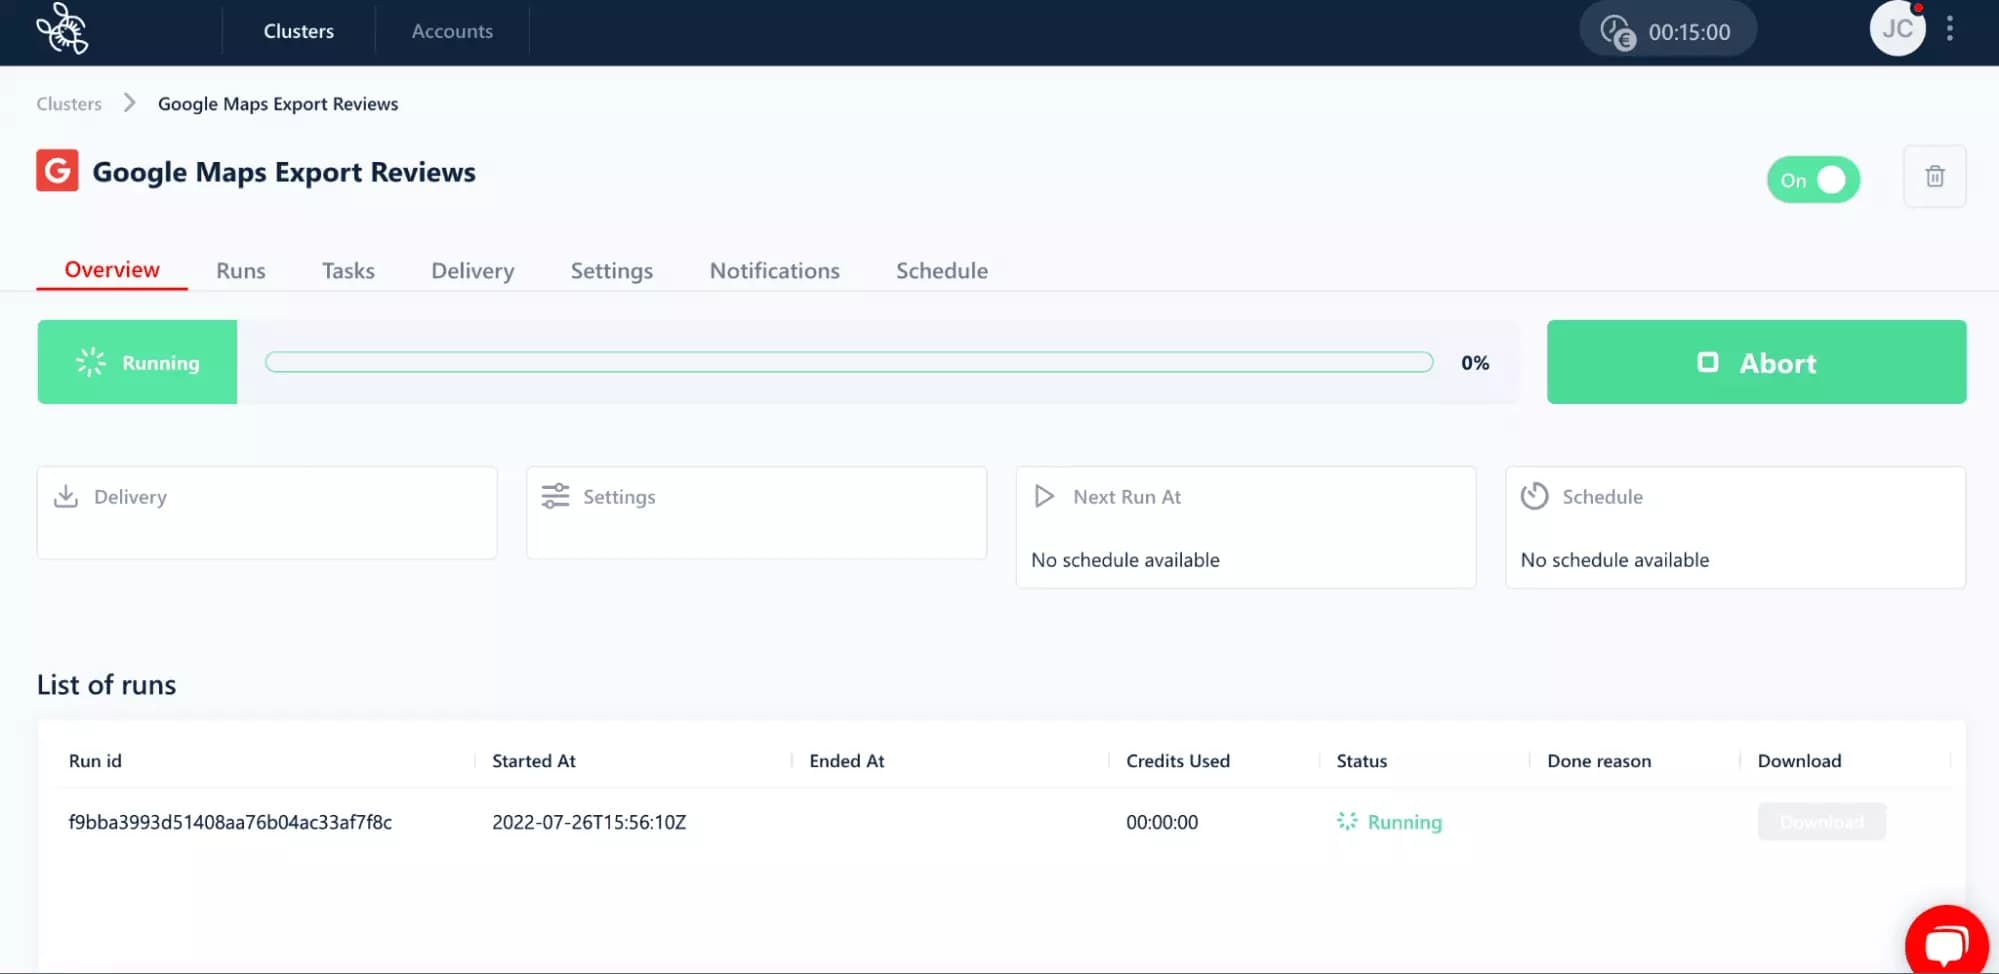Click the Schedule card clock icon

[1534, 496]
